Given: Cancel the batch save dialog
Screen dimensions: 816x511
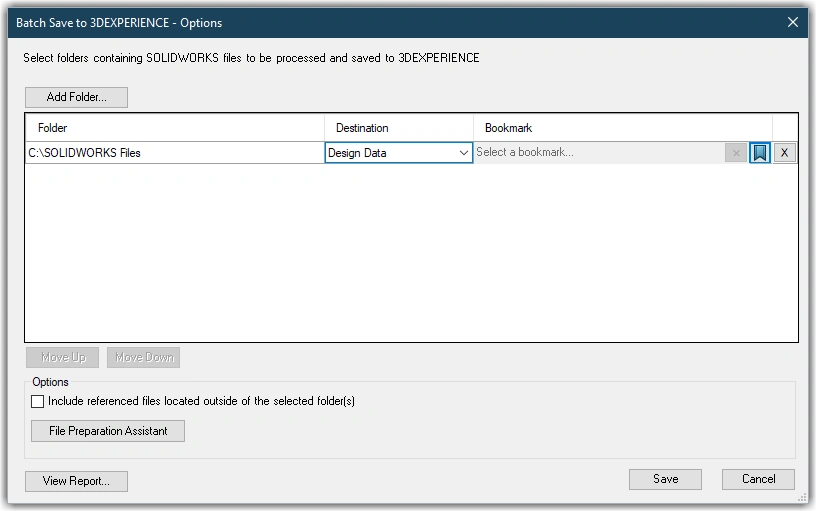Looking at the screenshot, I should tap(758, 479).
